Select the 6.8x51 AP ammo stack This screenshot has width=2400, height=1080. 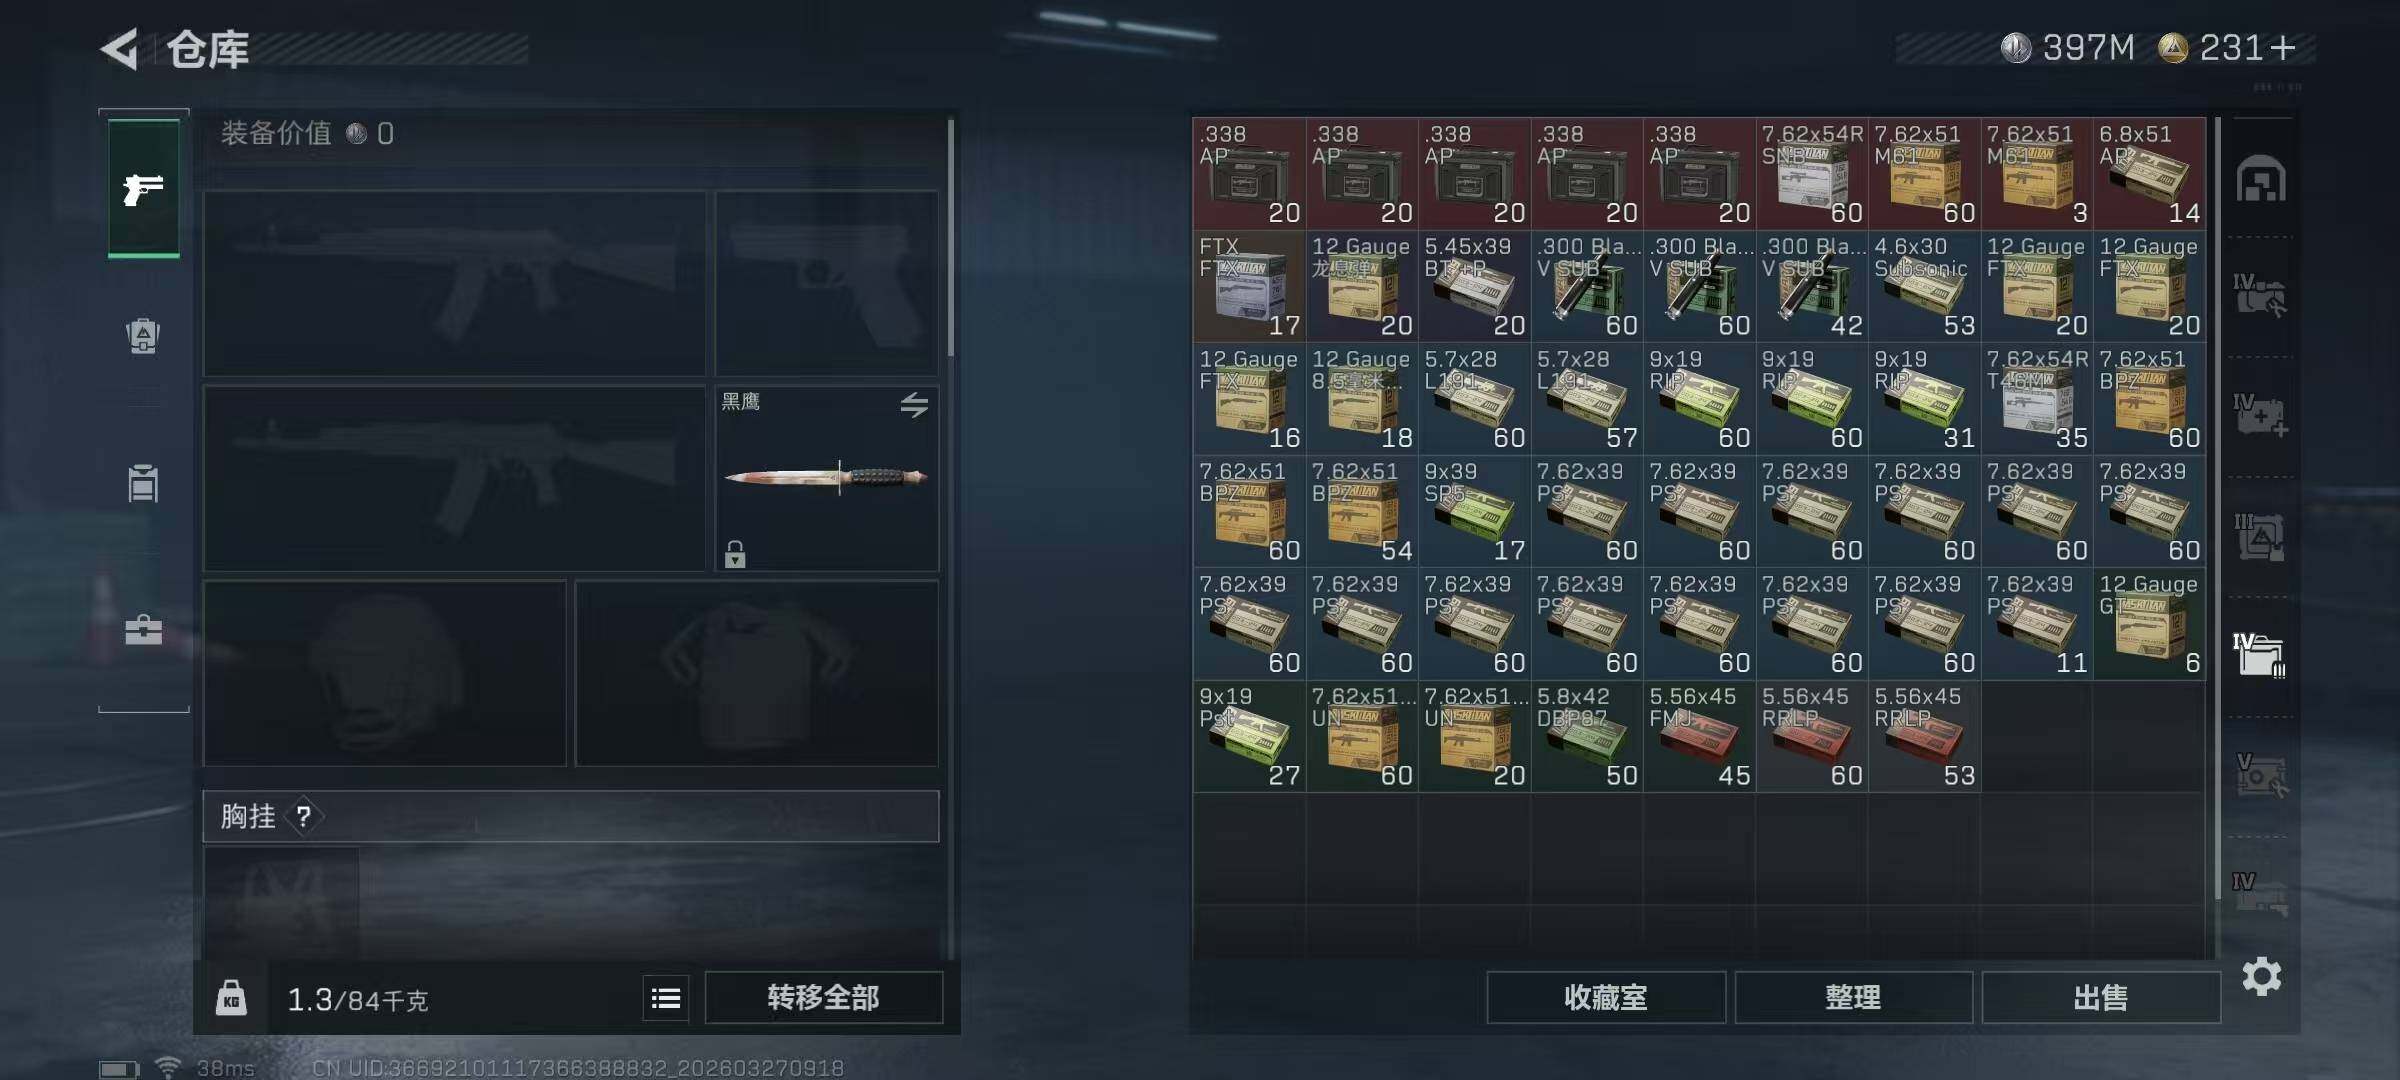click(x=2149, y=174)
